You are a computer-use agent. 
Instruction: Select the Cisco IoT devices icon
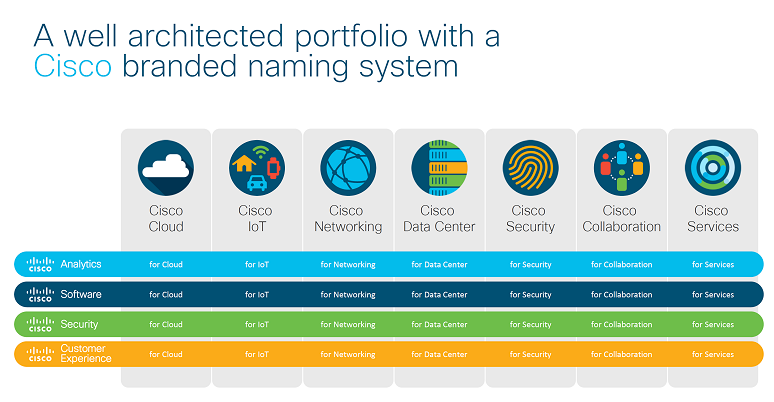tap(257, 168)
